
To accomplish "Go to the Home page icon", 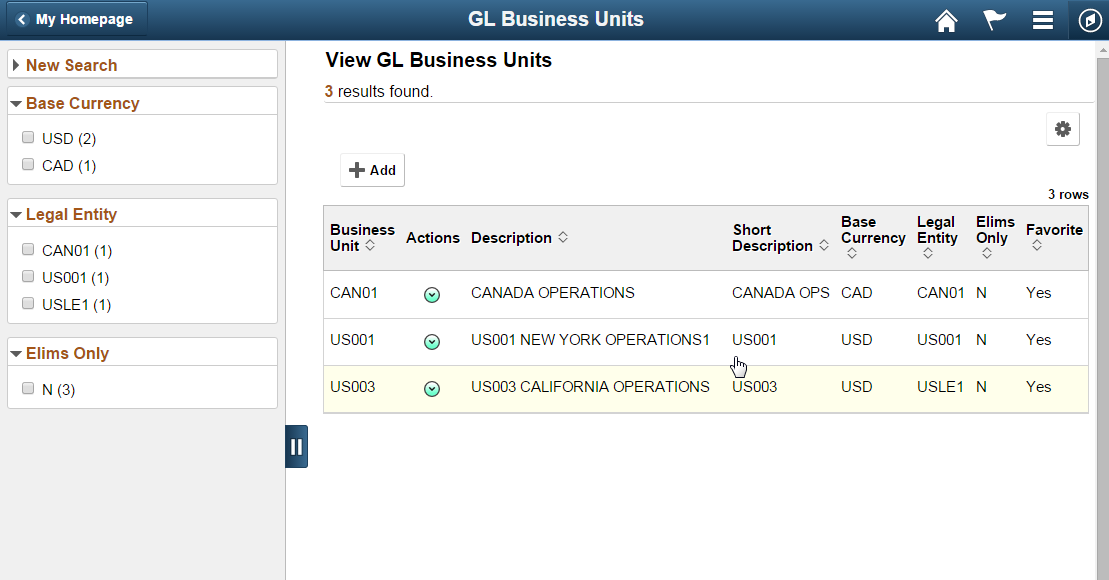I will coord(946,21).
